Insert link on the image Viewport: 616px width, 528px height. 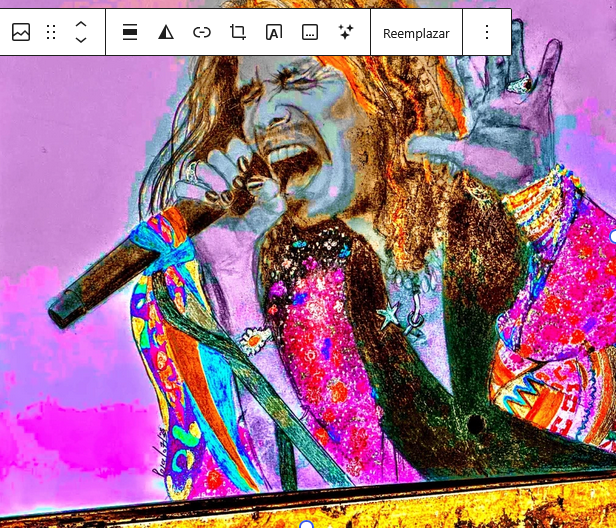[x=202, y=32]
